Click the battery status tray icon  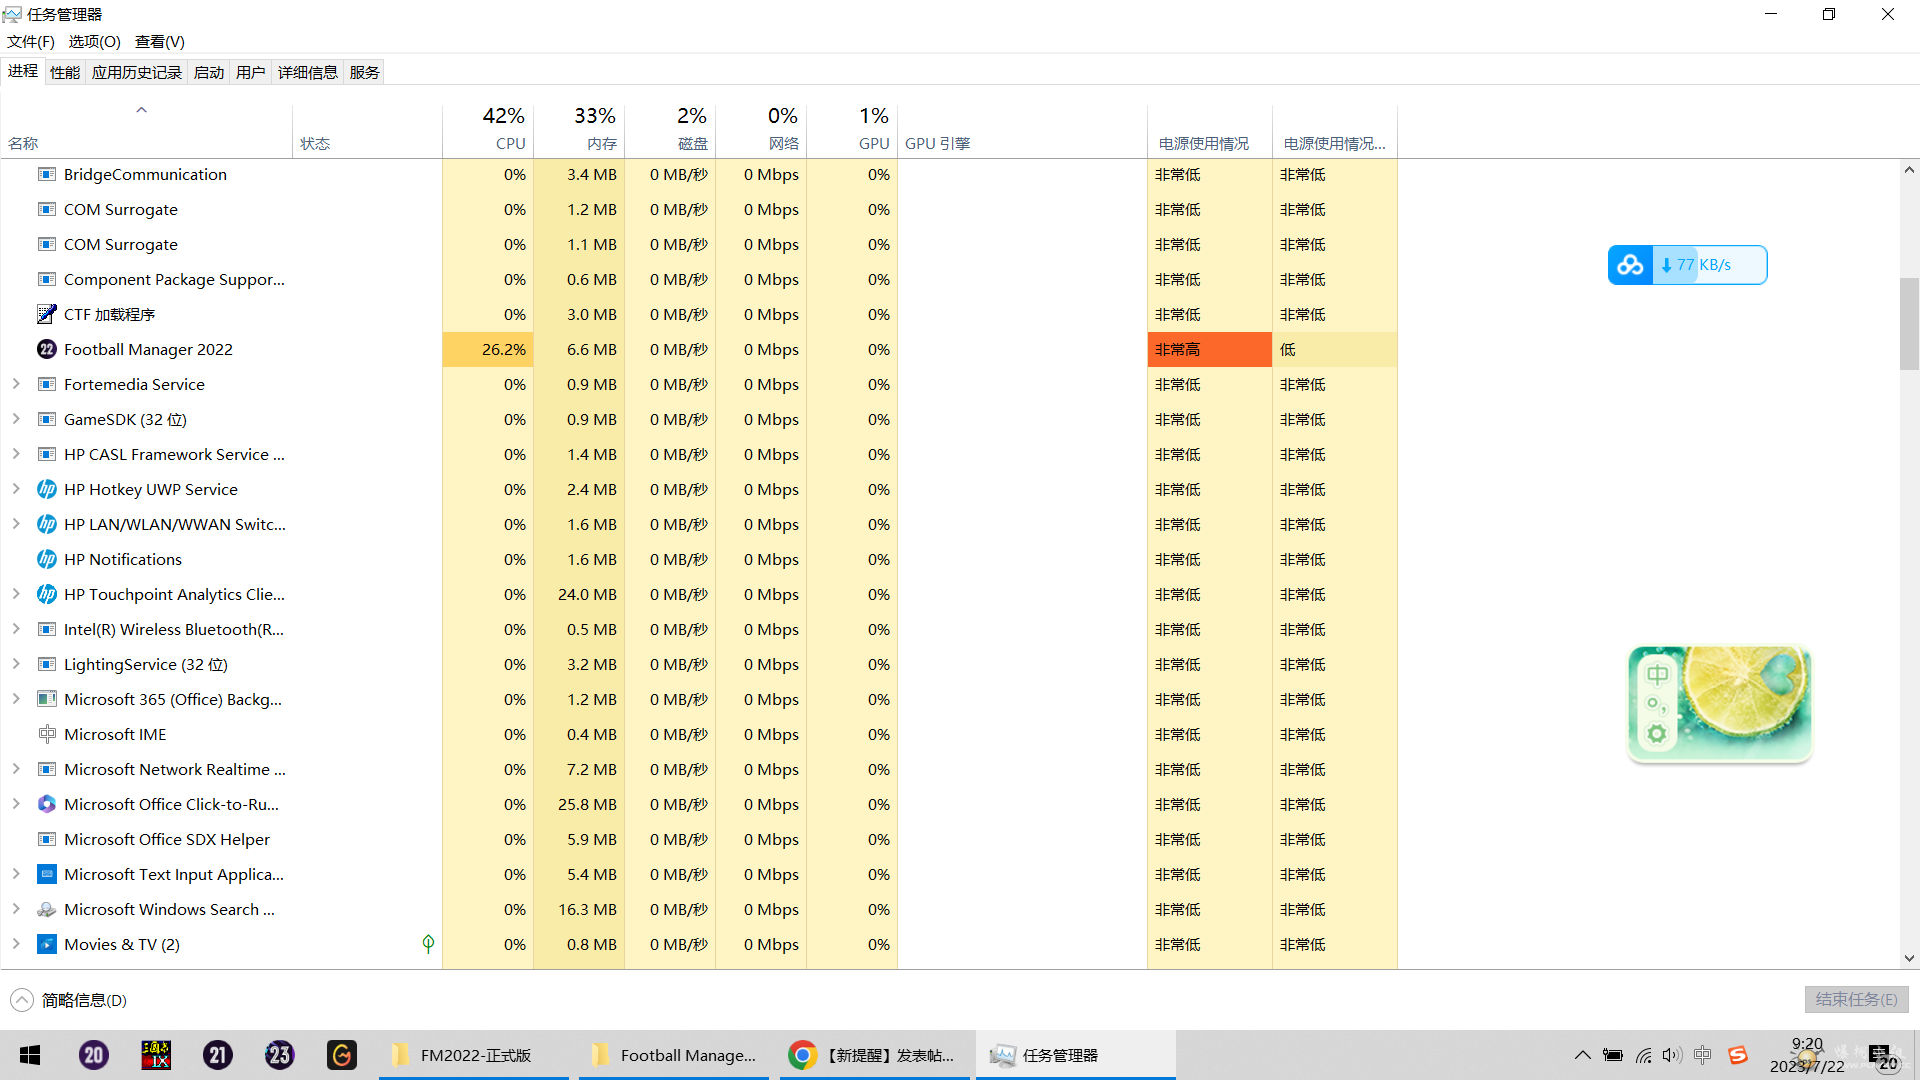pos(1613,1055)
